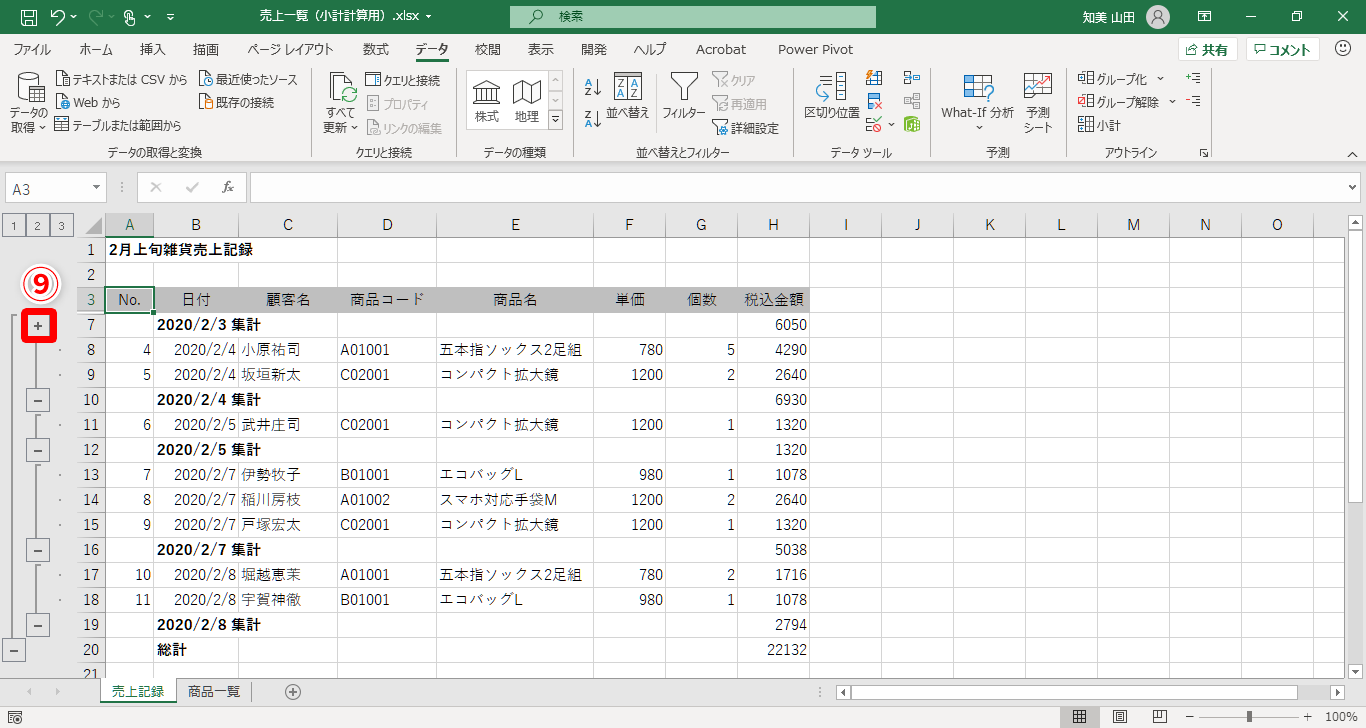
Task: Click テキストまたは CSV から import
Action: point(121,79)
